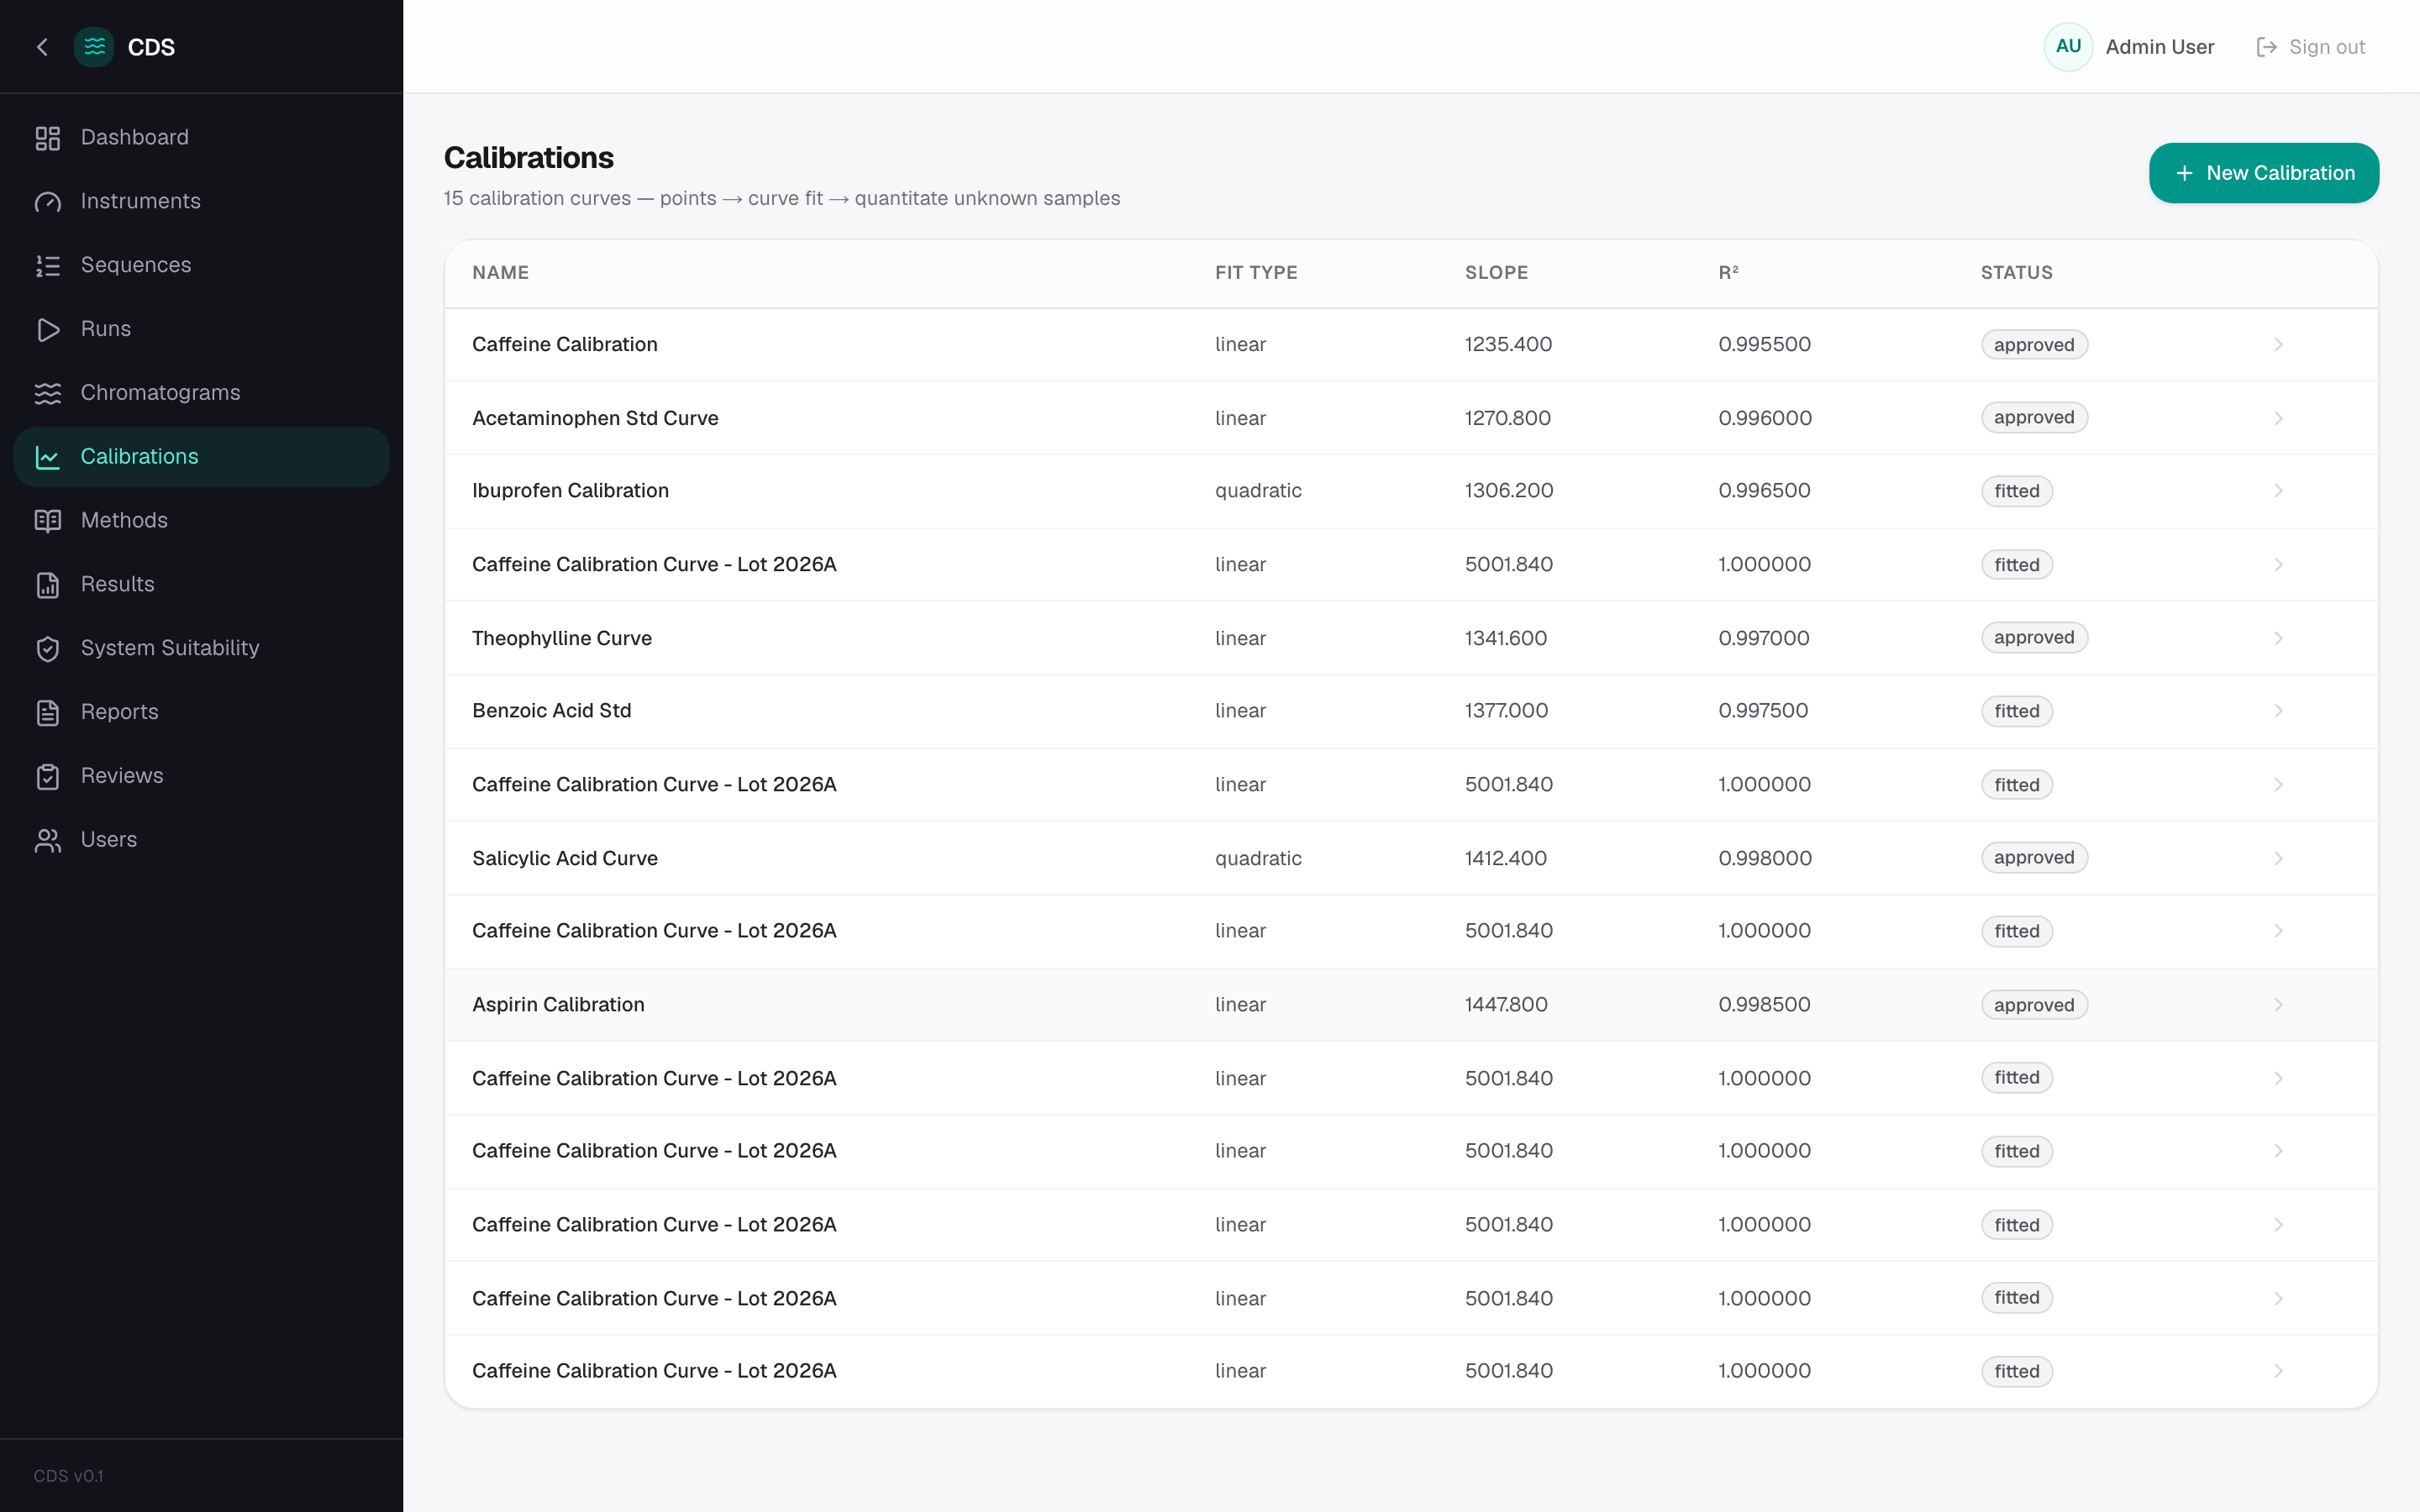Click slope value 1235.400

point(1508,345)
